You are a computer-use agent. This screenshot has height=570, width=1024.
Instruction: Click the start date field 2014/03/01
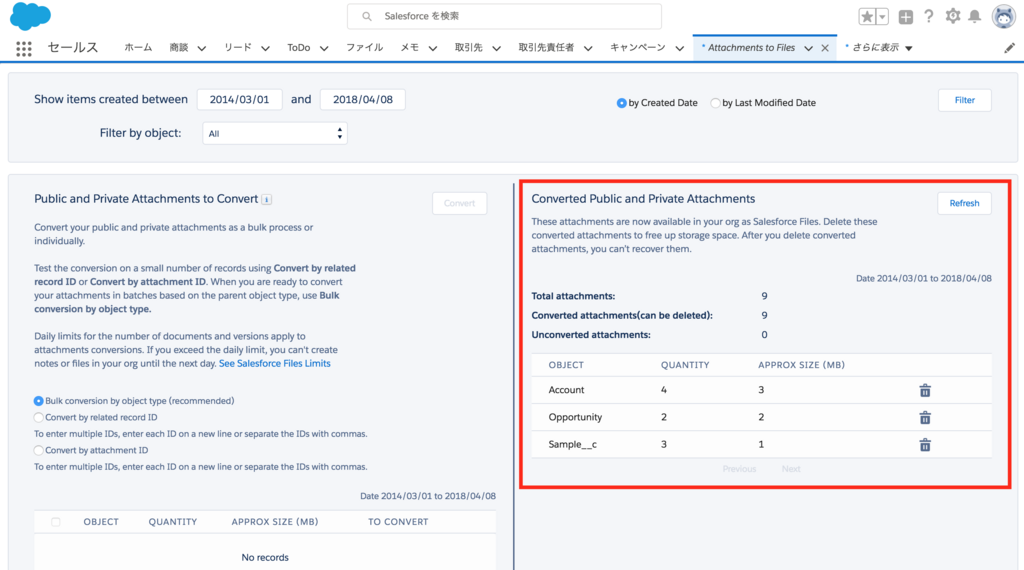pyautogui.click(x=240, y=99)
